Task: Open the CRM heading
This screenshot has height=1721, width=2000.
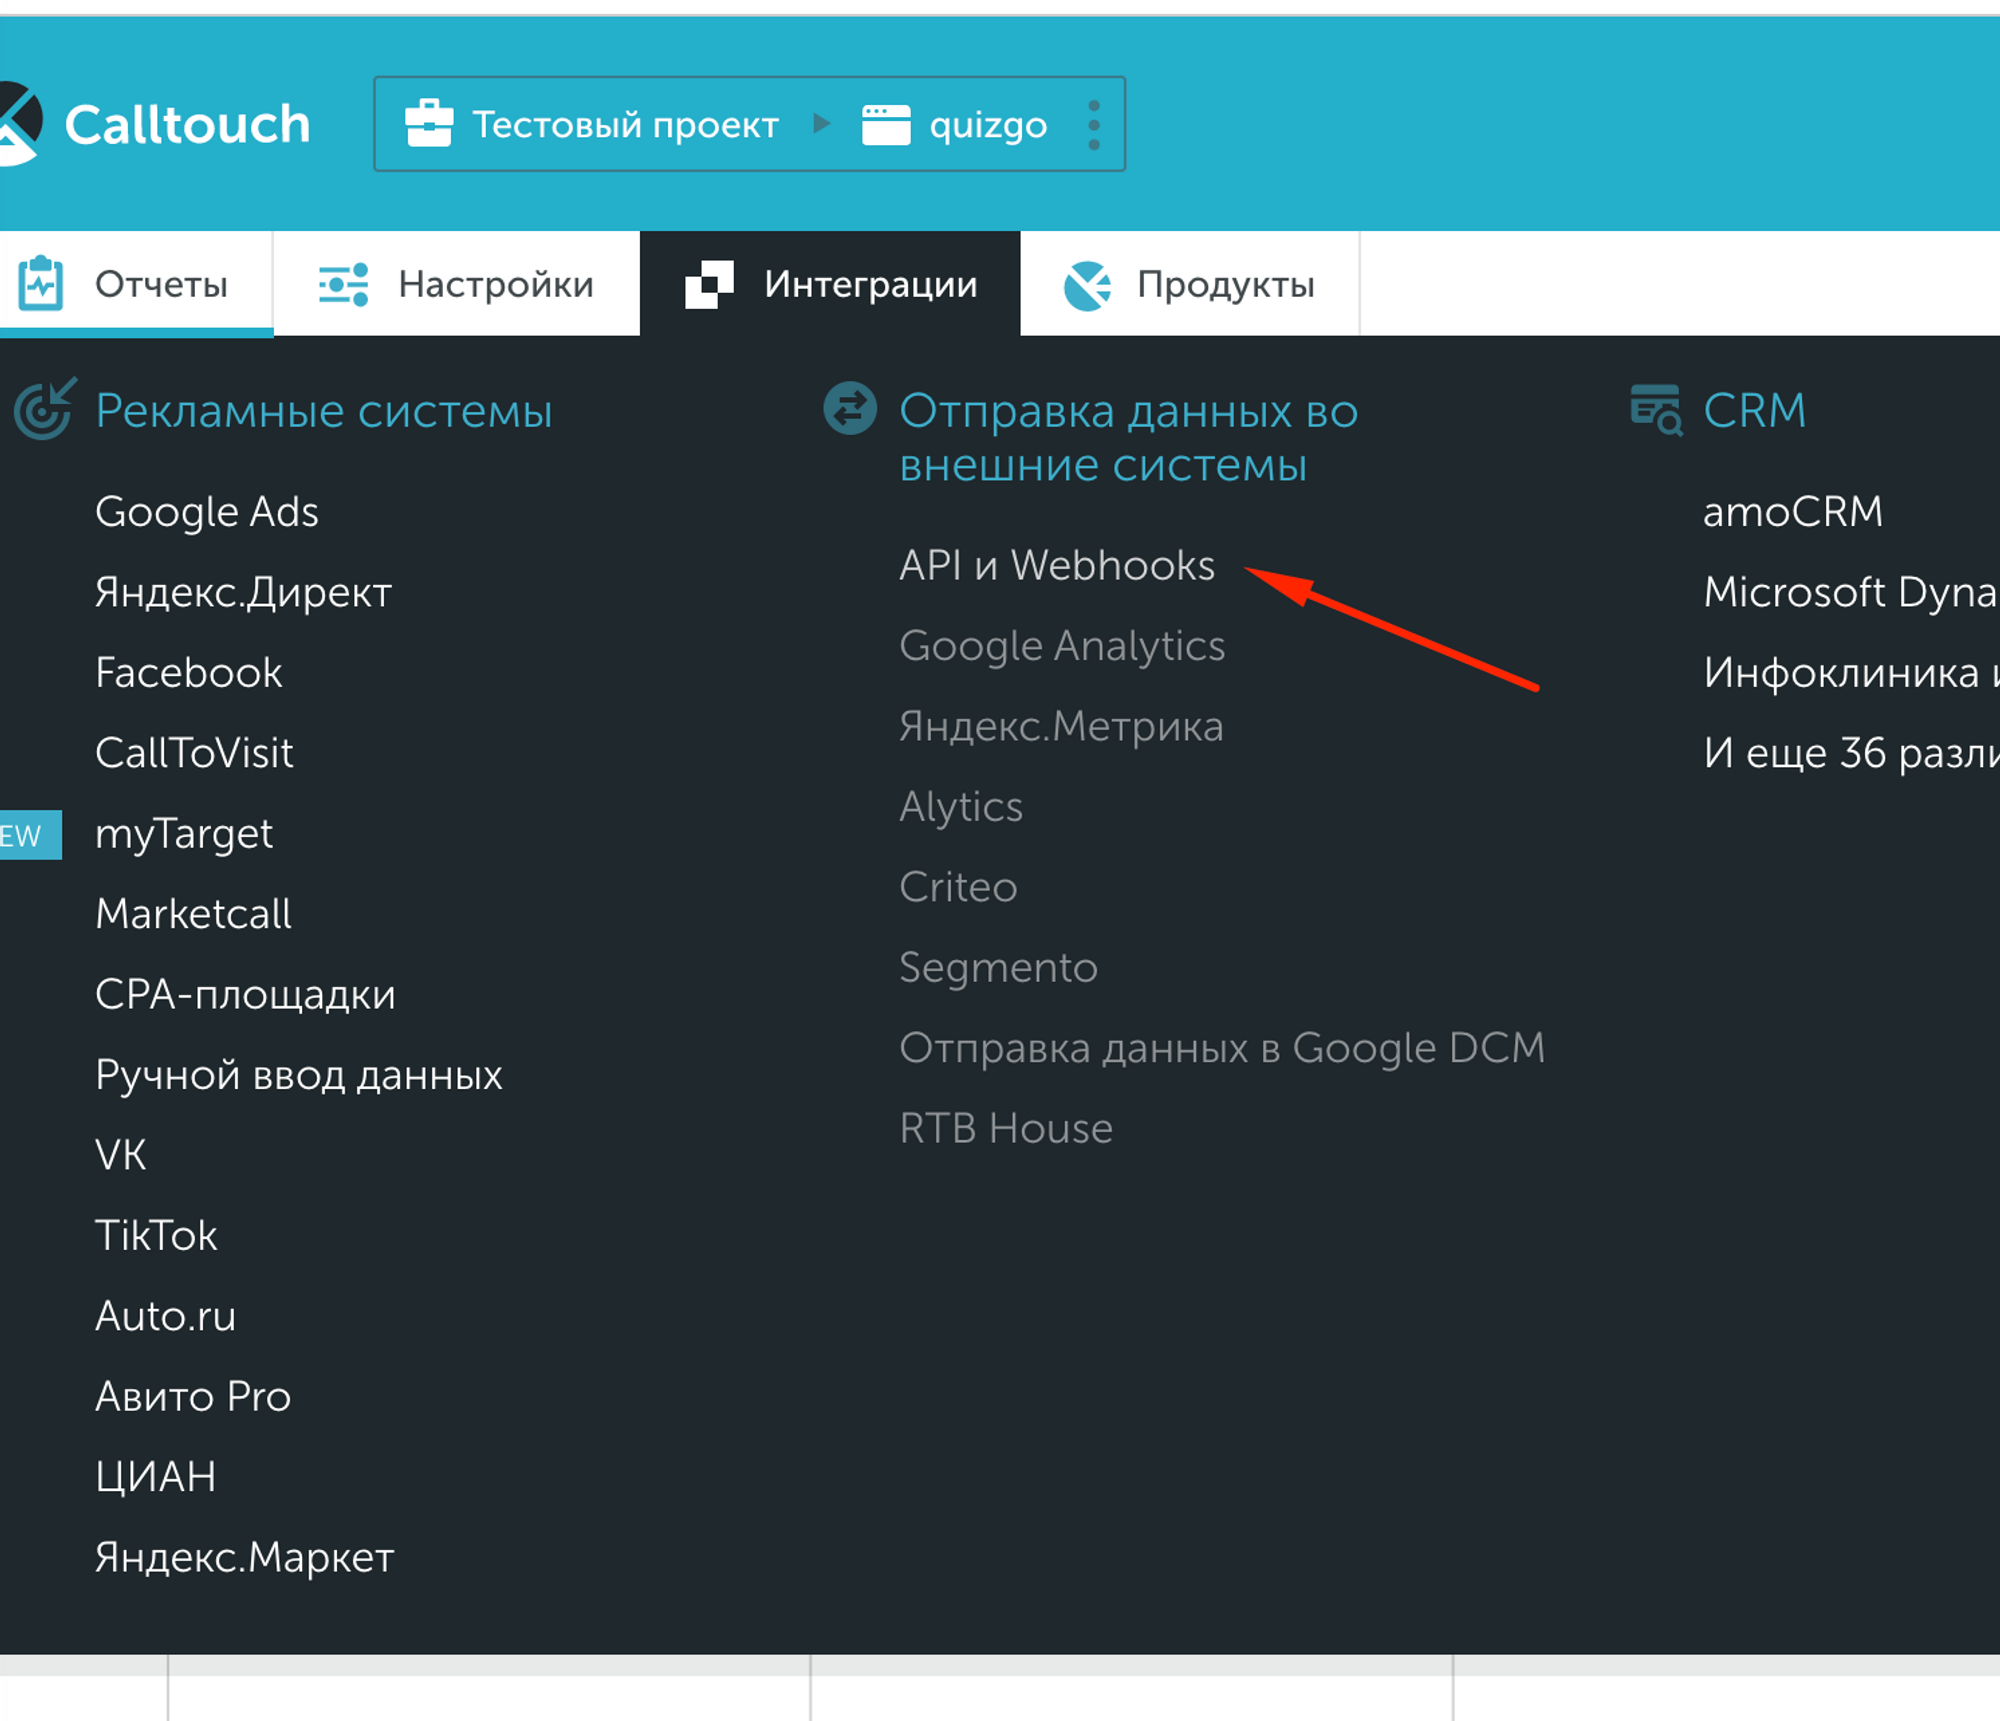Action: tap(1755, 410)
